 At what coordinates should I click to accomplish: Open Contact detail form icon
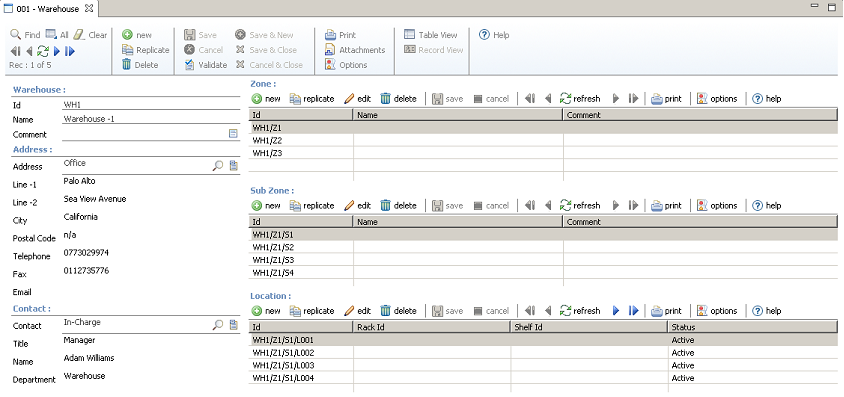coord(234,325)
